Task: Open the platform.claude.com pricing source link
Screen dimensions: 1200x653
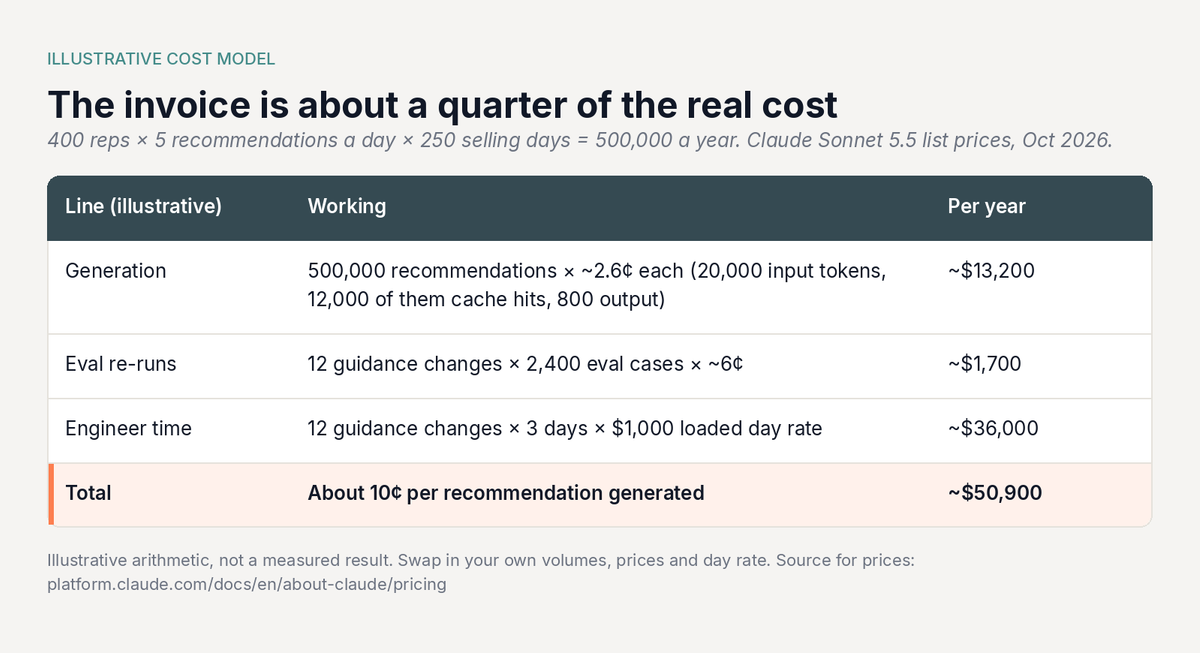Action: click(247, 585)
